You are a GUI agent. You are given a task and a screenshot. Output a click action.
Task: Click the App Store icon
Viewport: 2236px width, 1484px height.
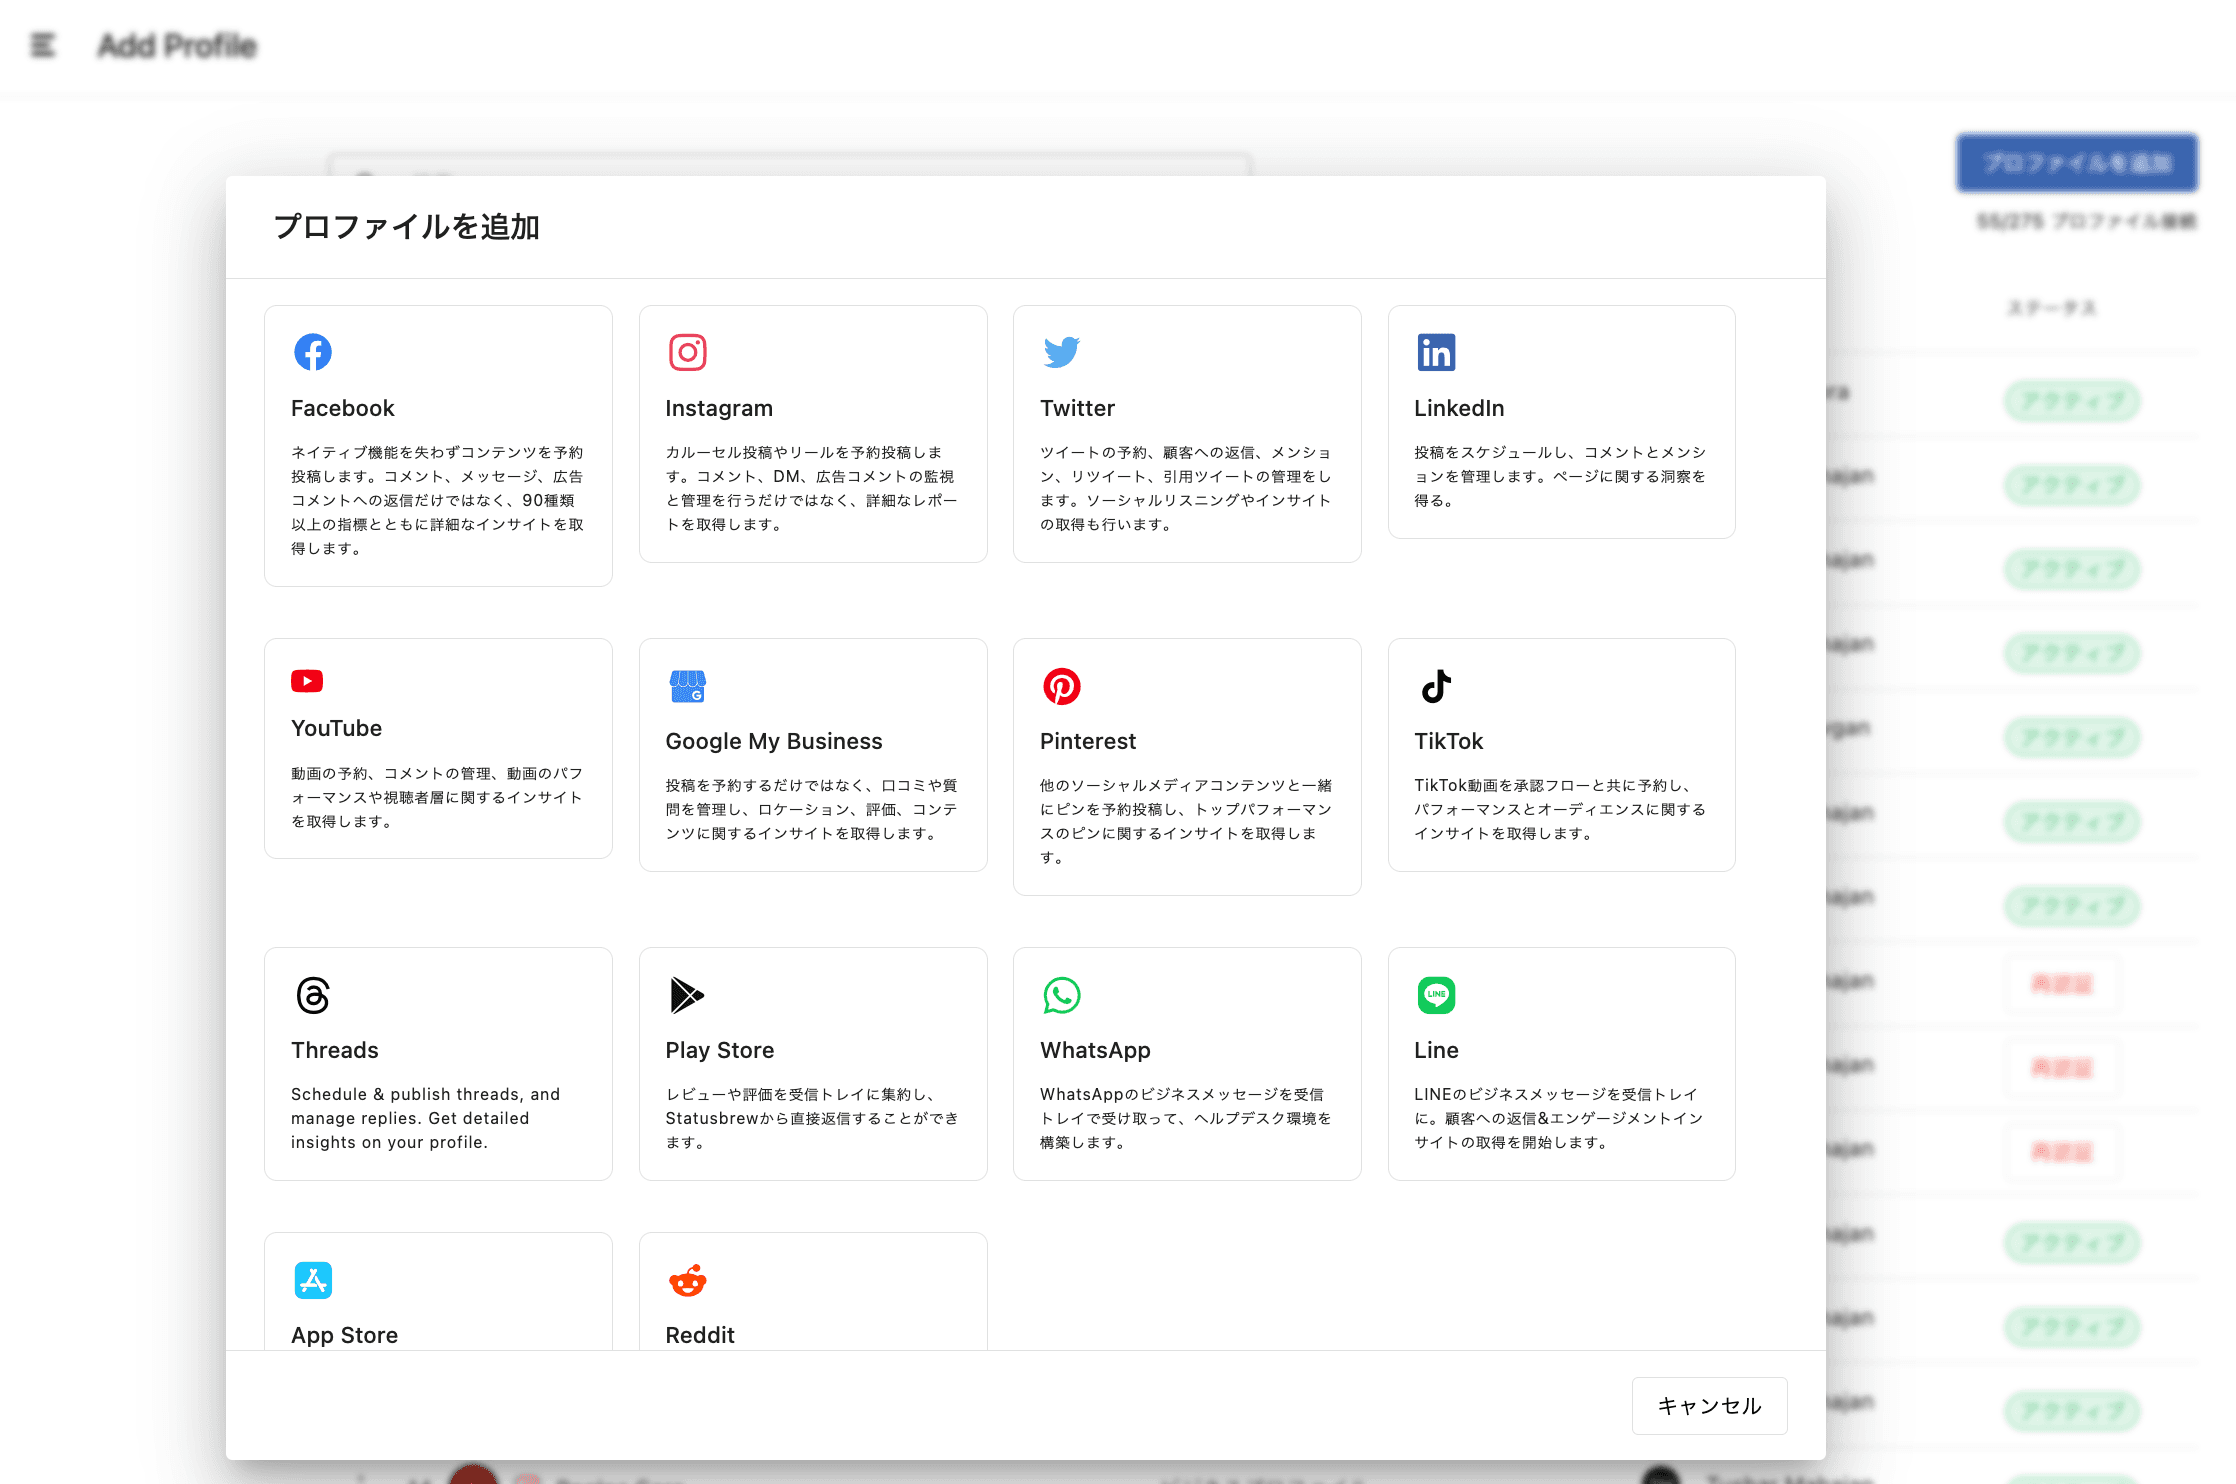(313, 1280)
